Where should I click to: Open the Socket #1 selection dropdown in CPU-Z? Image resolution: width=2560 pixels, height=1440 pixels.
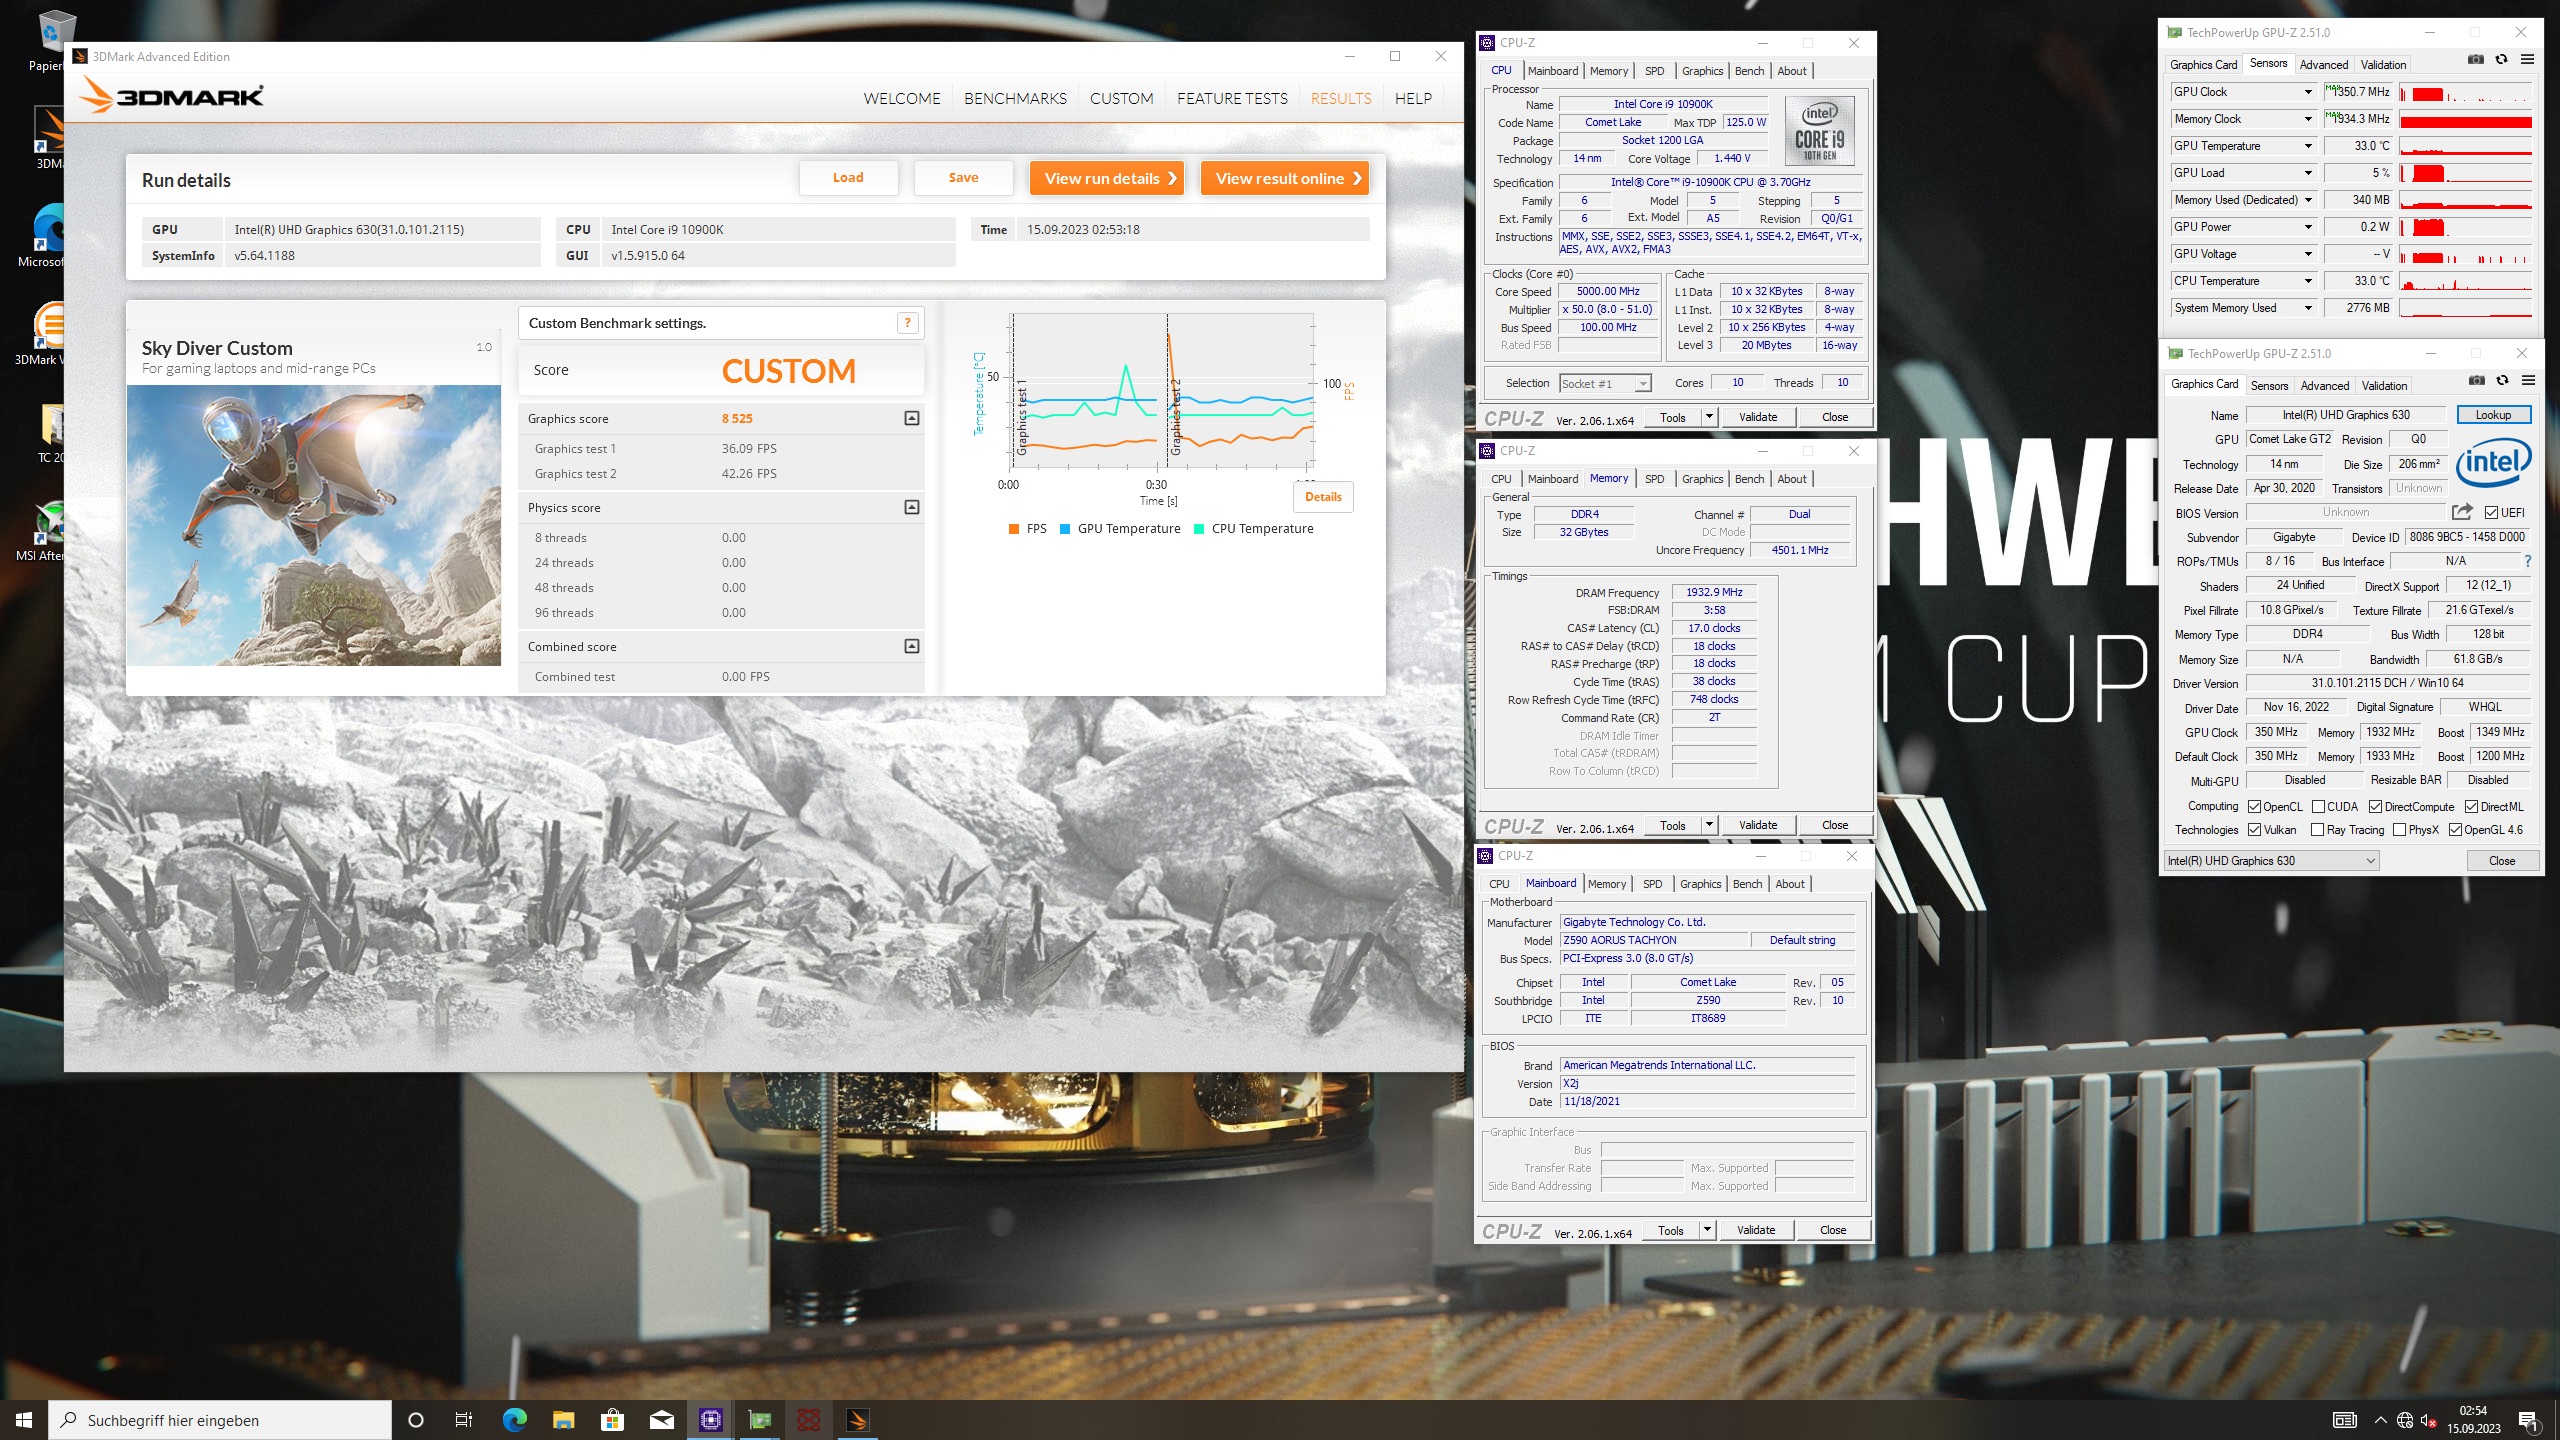(x=1605, y=384)
